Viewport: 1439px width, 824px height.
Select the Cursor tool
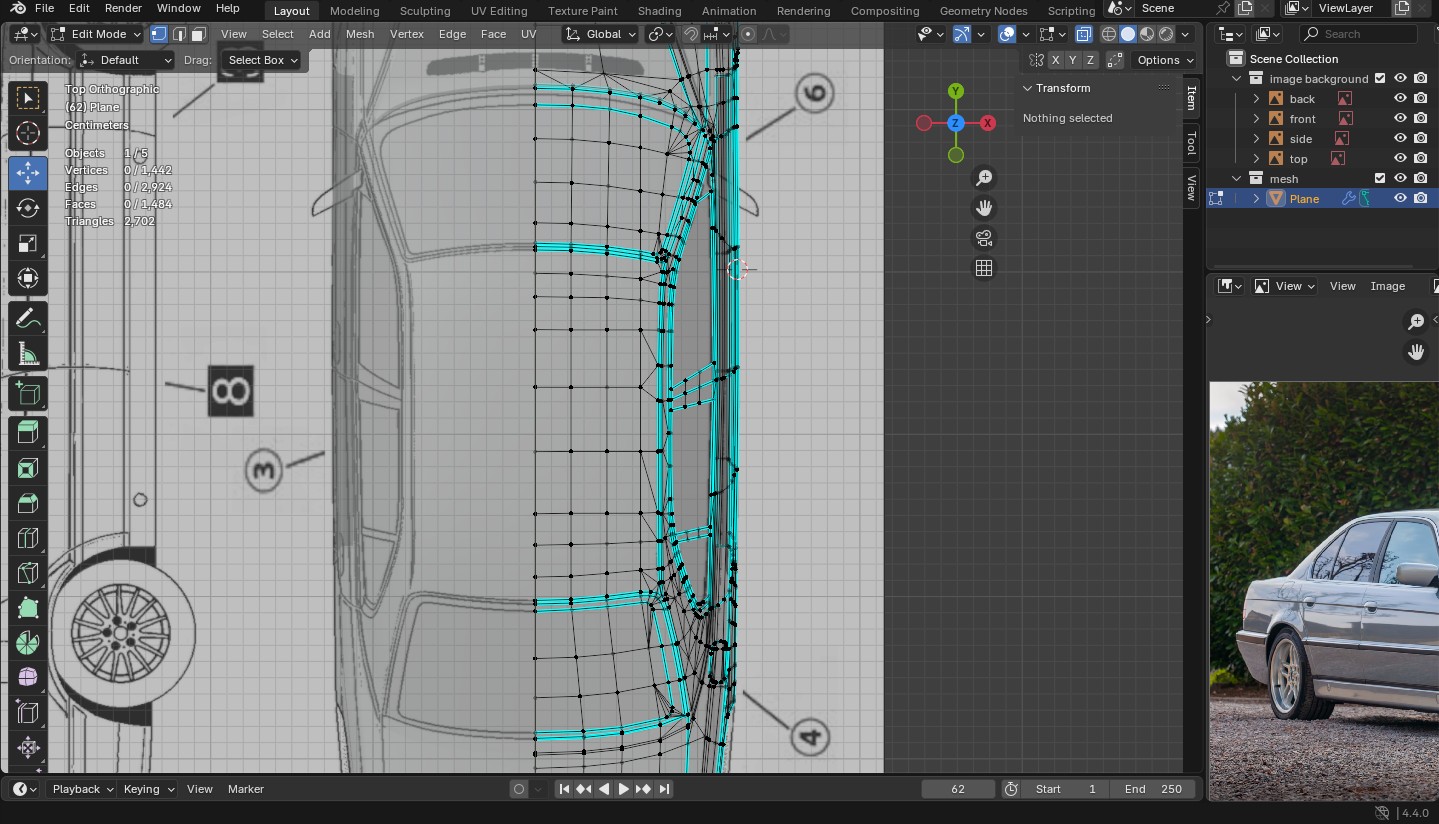tap(28, 133)
